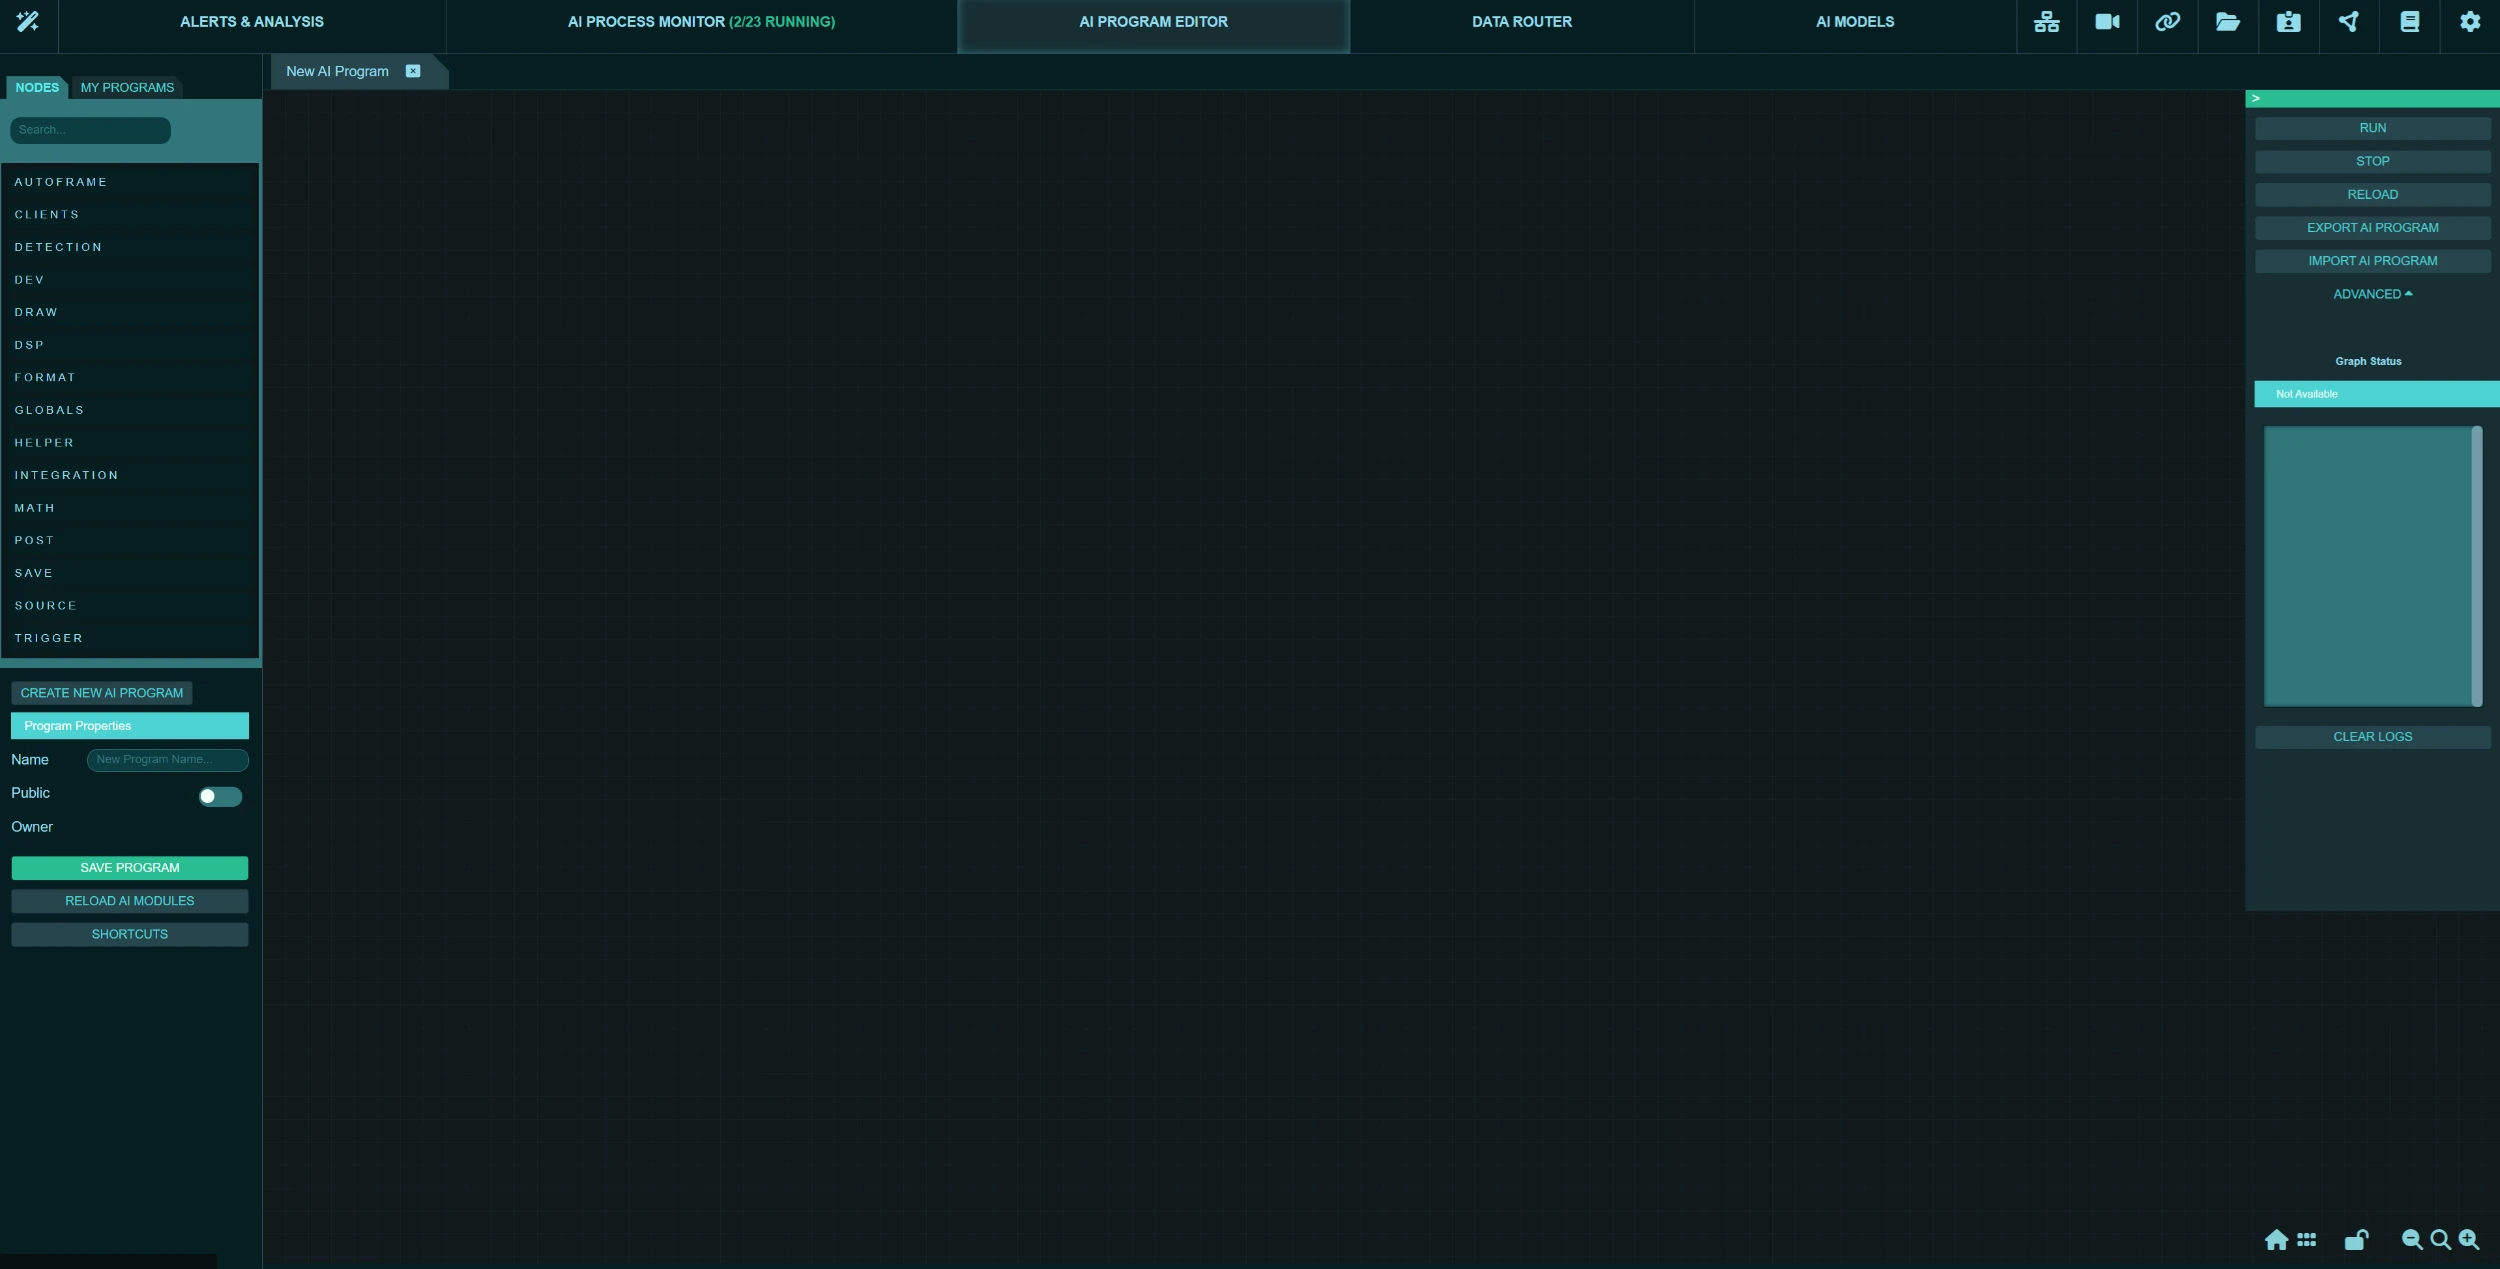The width and height of the screenshot is (2500, 1269).
Task: Click the home view icon on canvas
Action: pos(2276,1240)
